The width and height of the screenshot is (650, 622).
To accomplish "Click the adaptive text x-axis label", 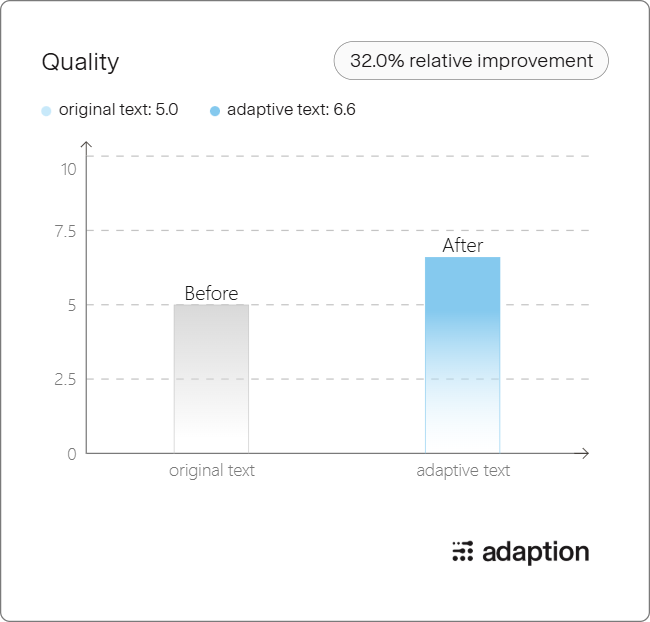I will tap(463, 471).
